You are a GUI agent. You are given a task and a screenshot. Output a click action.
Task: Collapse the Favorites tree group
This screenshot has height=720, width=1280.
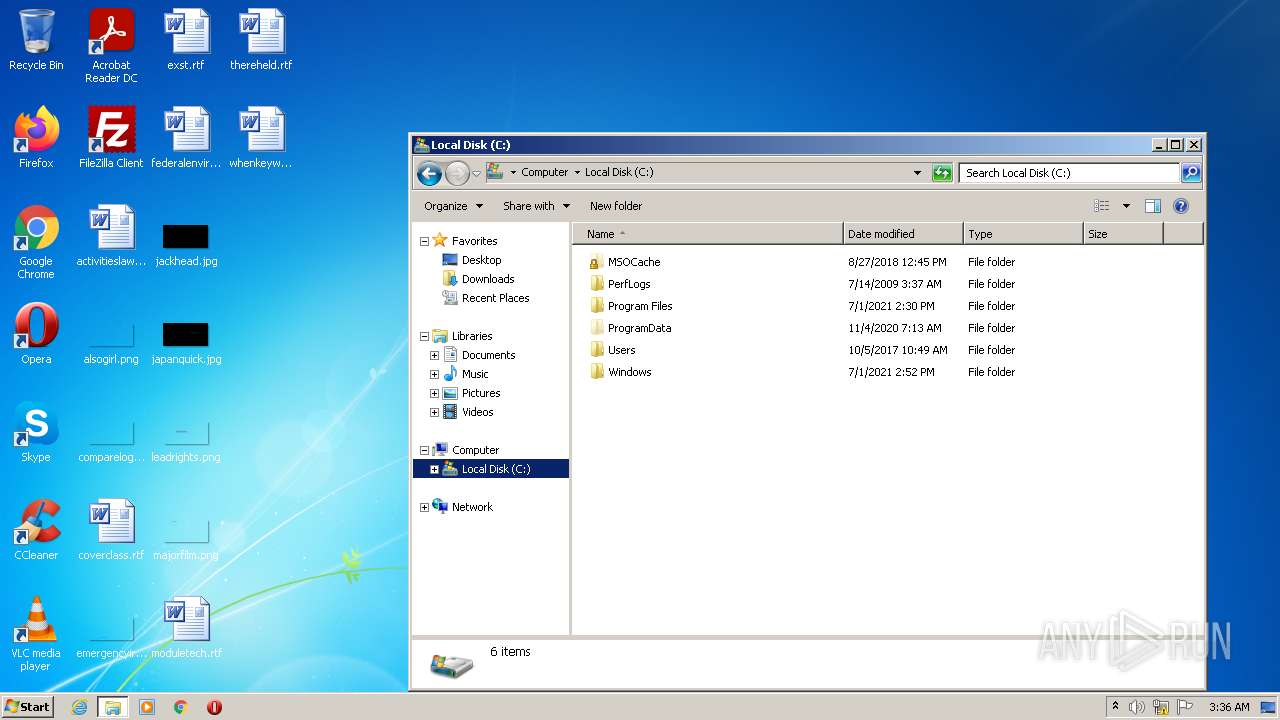[424, 241]
